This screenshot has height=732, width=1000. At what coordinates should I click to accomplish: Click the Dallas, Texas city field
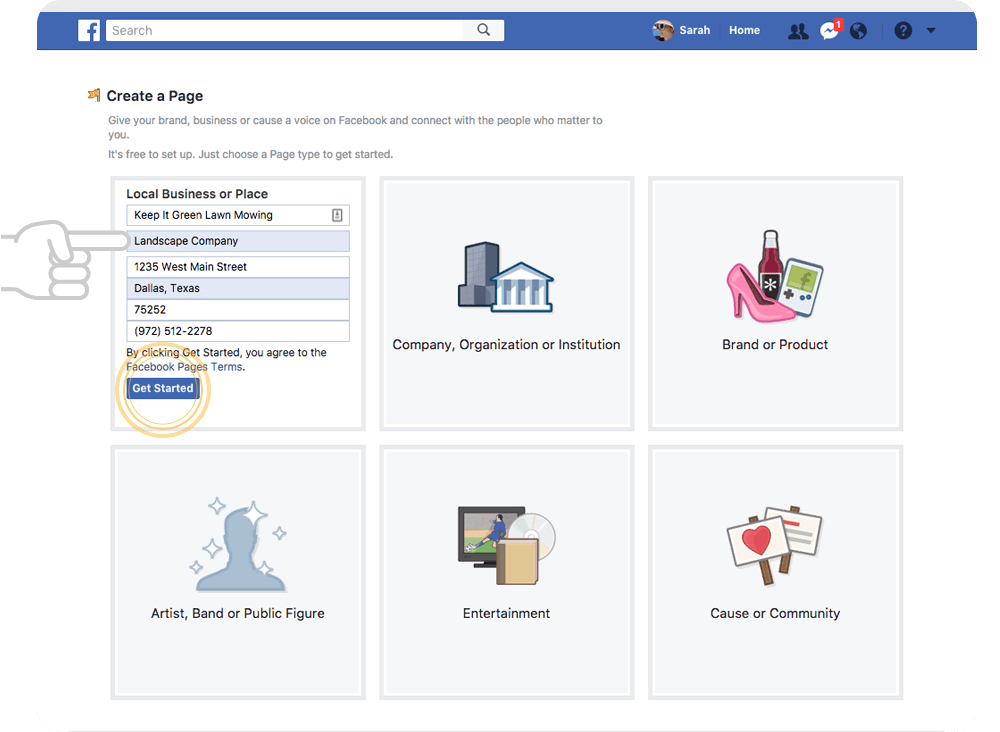(238, 288)
